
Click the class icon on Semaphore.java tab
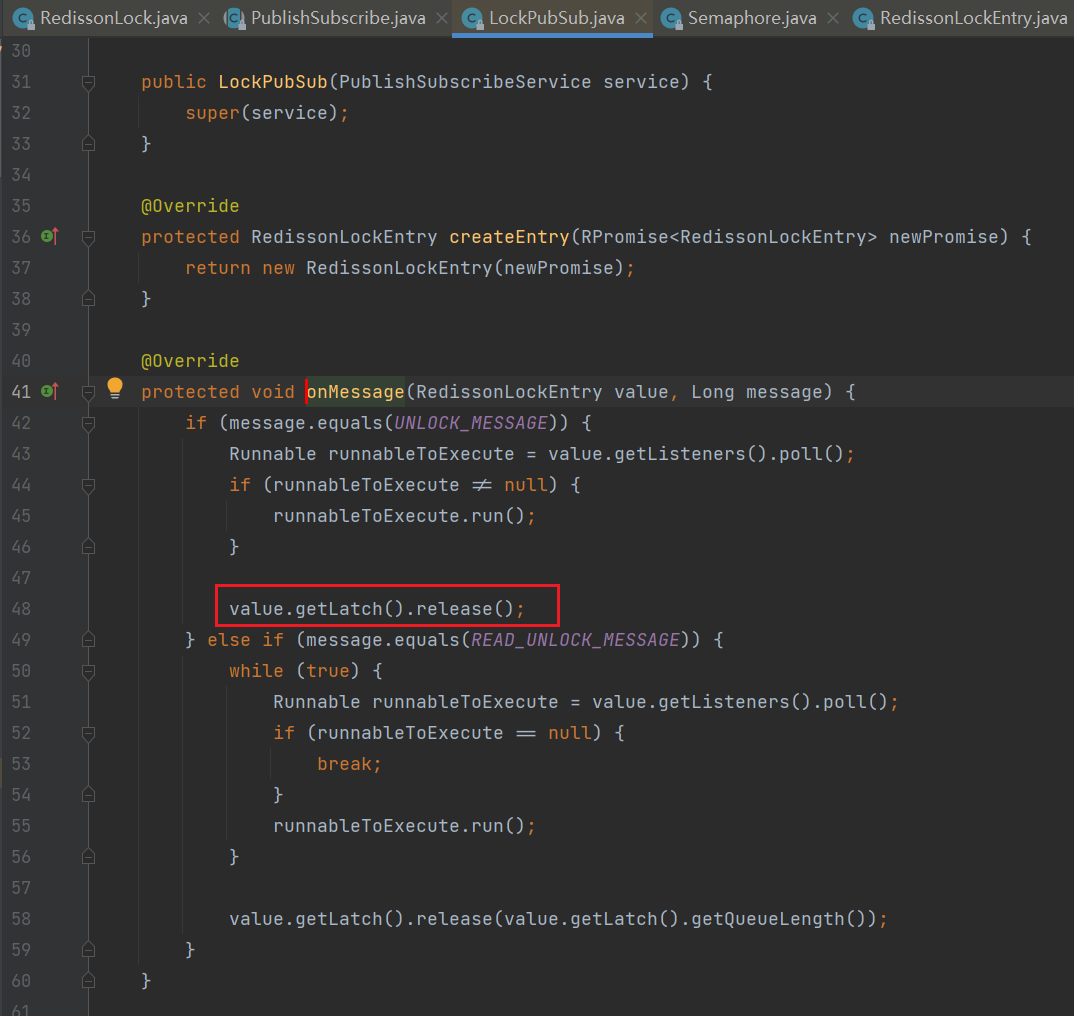coord(672,18)
